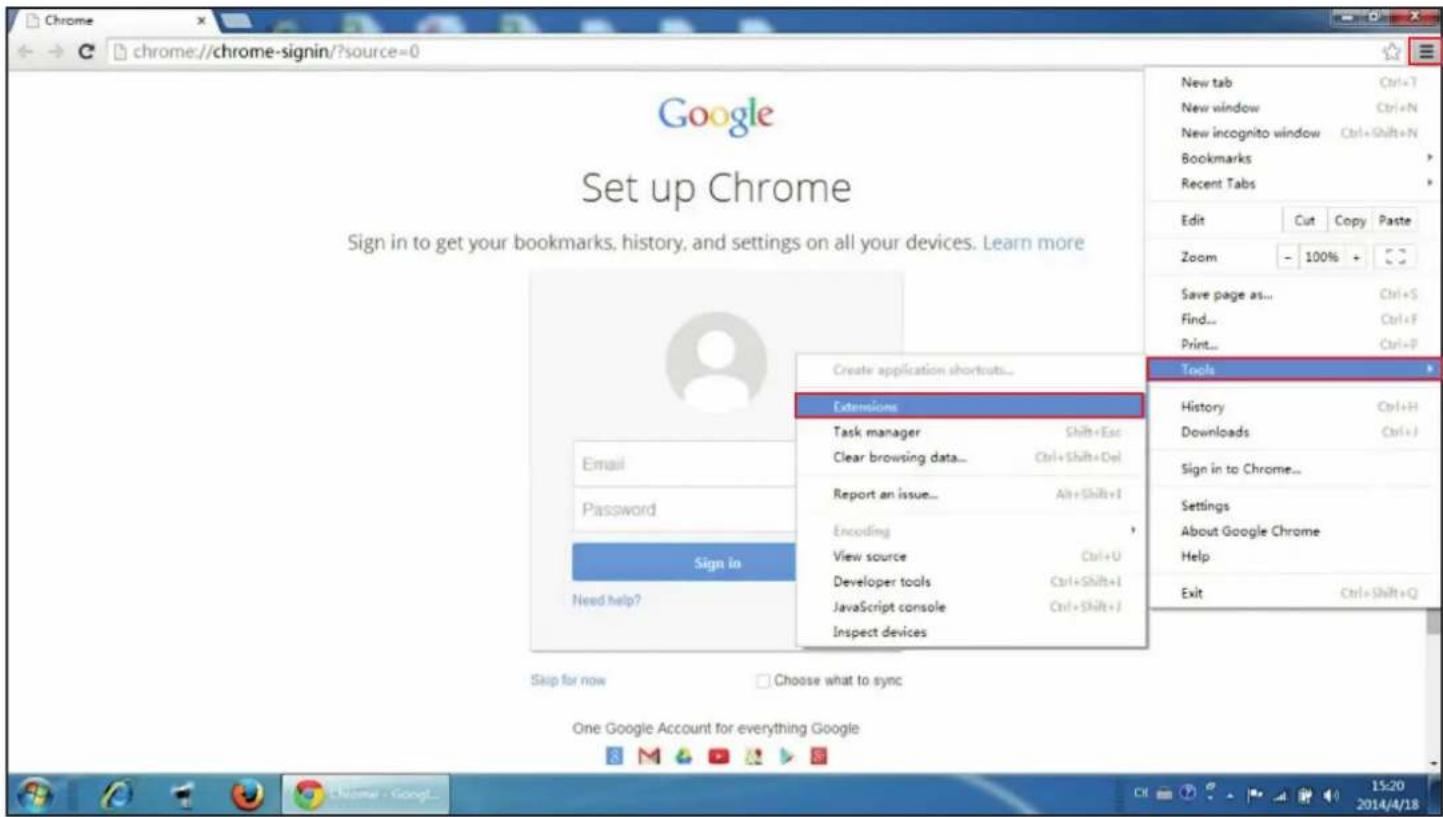The width and height of the screenshot is (1443, 817).
Task: Choose Report an issue...
Action: pos(971,494)
